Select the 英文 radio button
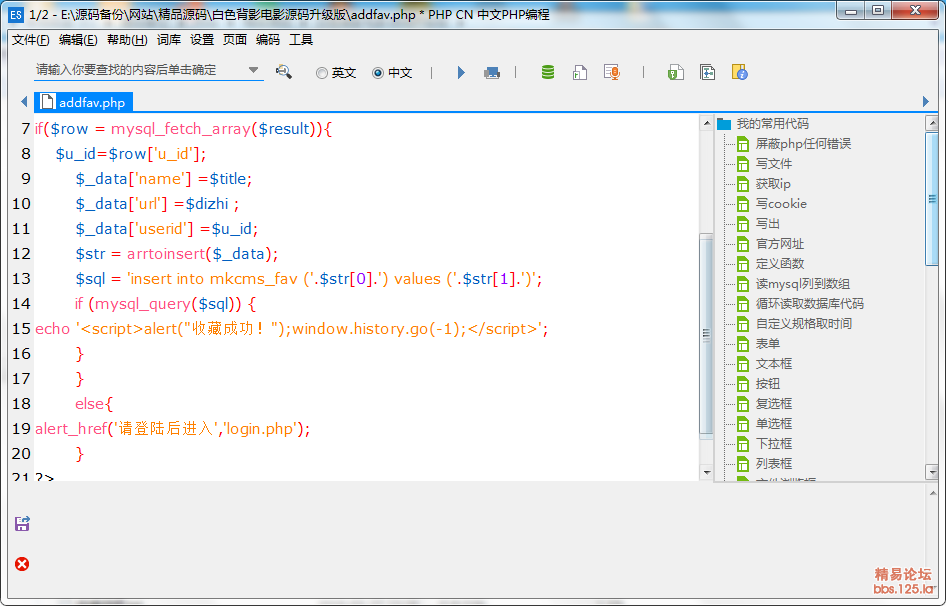946x606 pixels. point(322,73)
